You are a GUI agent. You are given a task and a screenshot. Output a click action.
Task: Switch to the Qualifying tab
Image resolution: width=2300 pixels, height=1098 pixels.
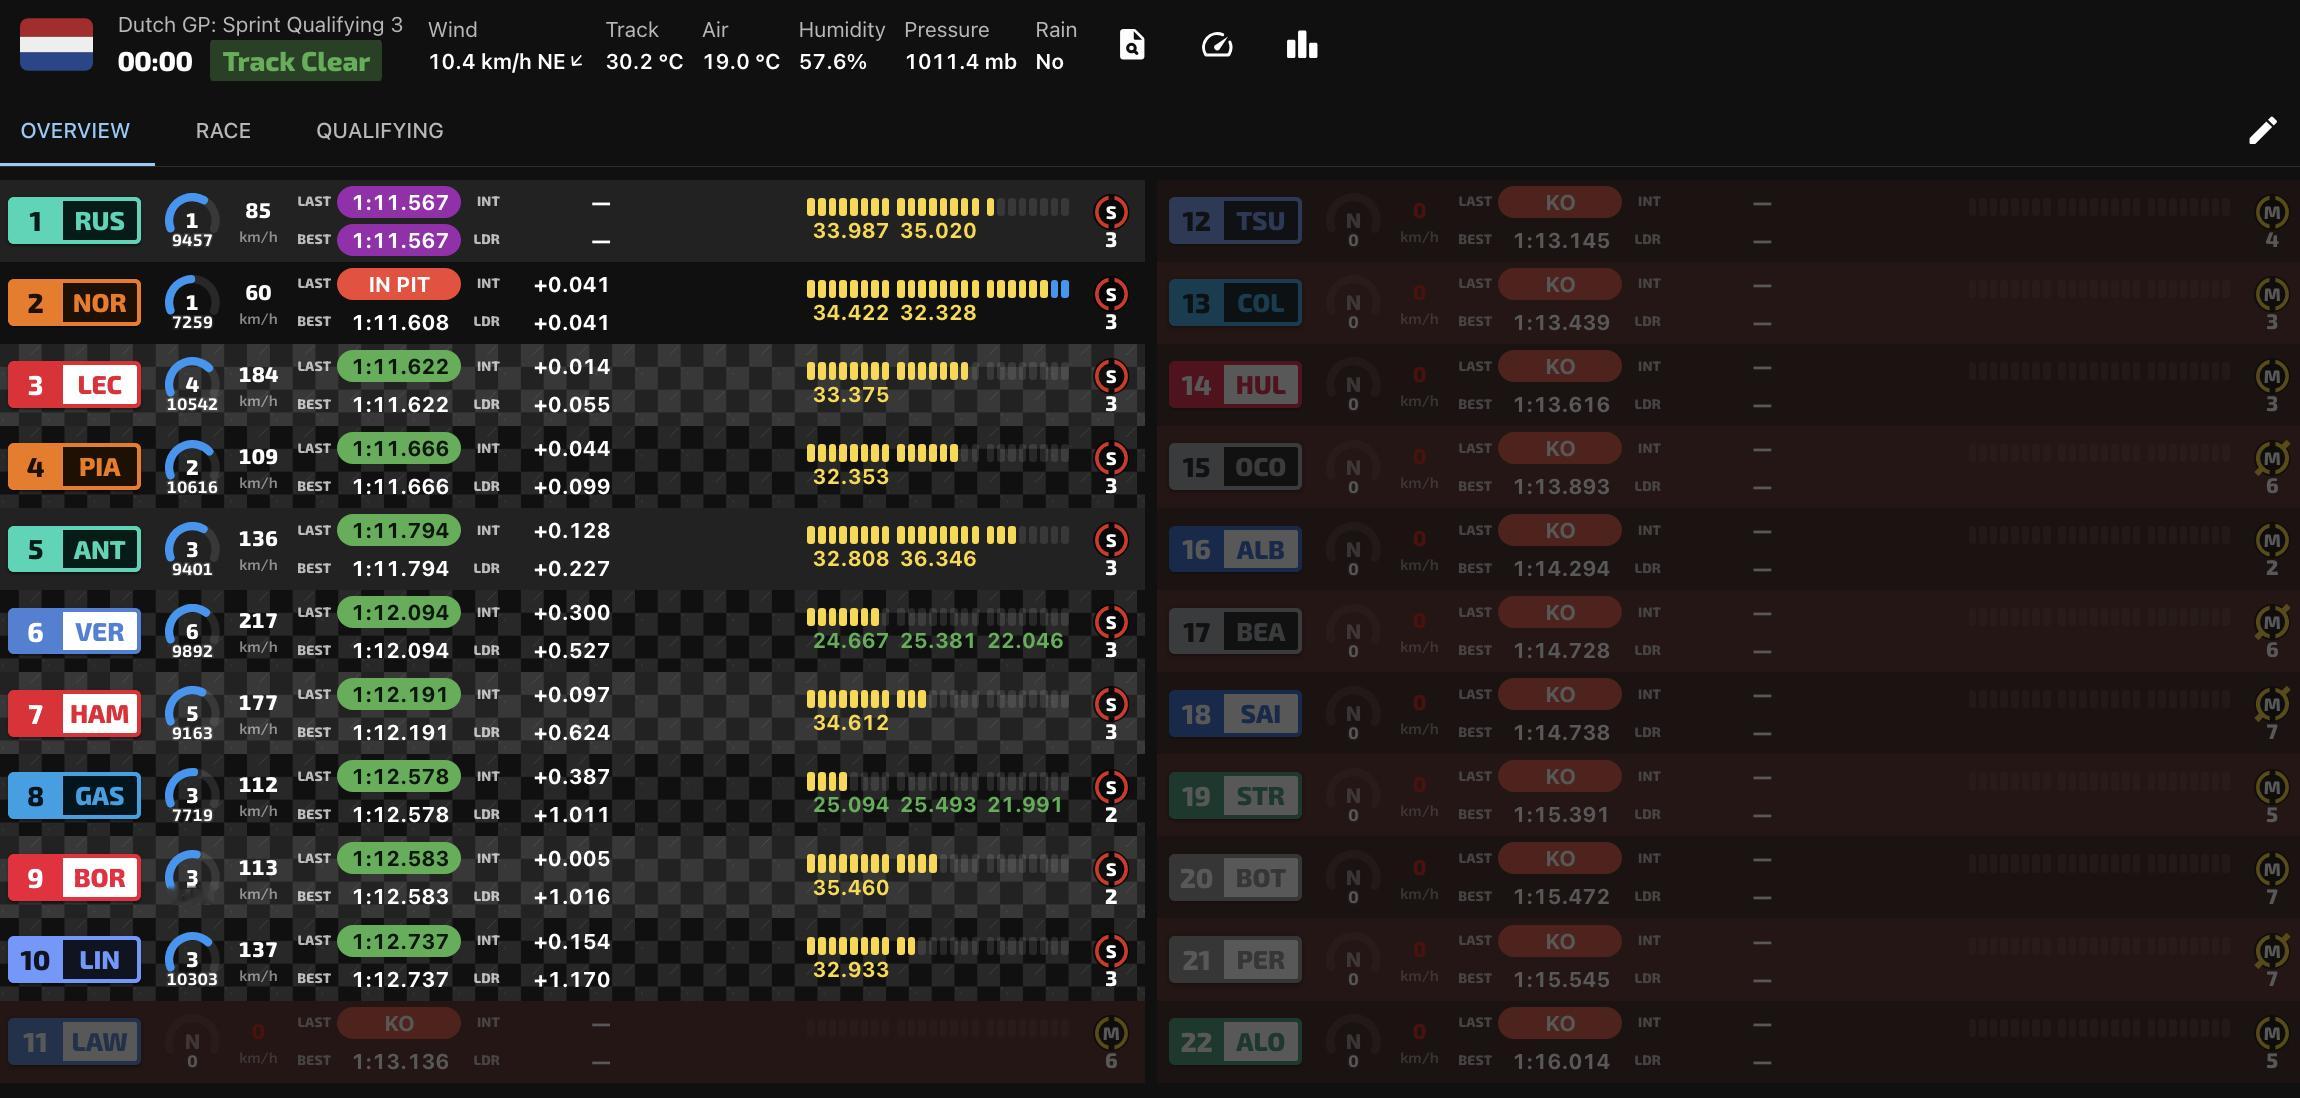[380, 131]
